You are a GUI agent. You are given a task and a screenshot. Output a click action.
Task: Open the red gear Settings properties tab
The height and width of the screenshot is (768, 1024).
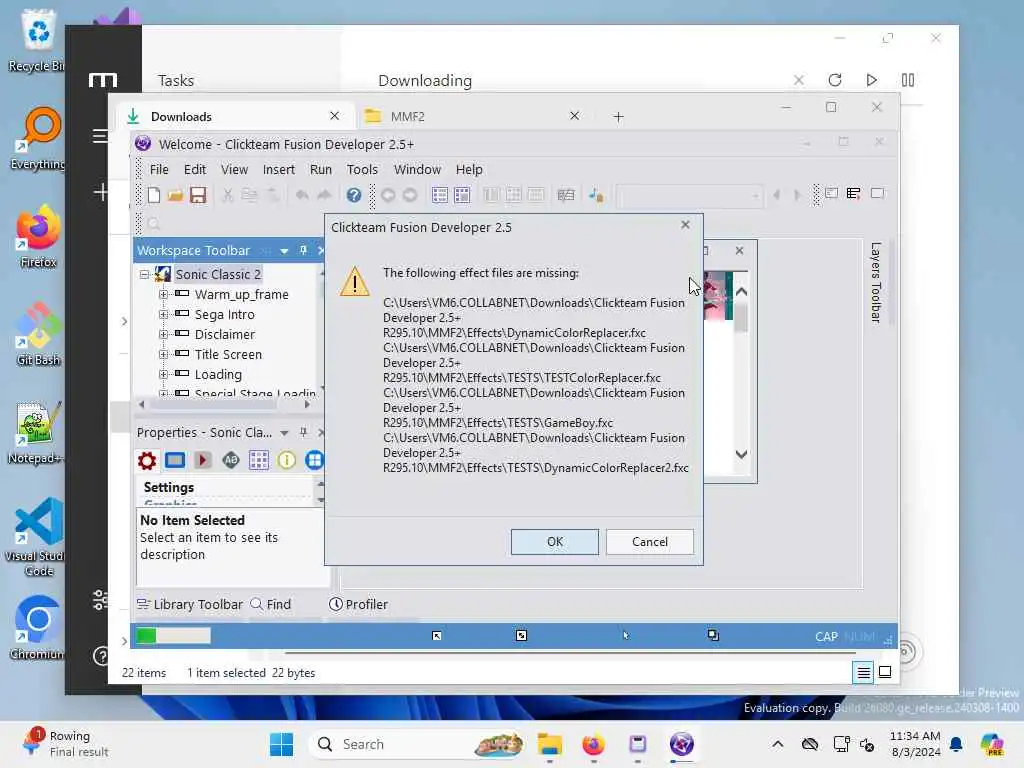(147, 460)
